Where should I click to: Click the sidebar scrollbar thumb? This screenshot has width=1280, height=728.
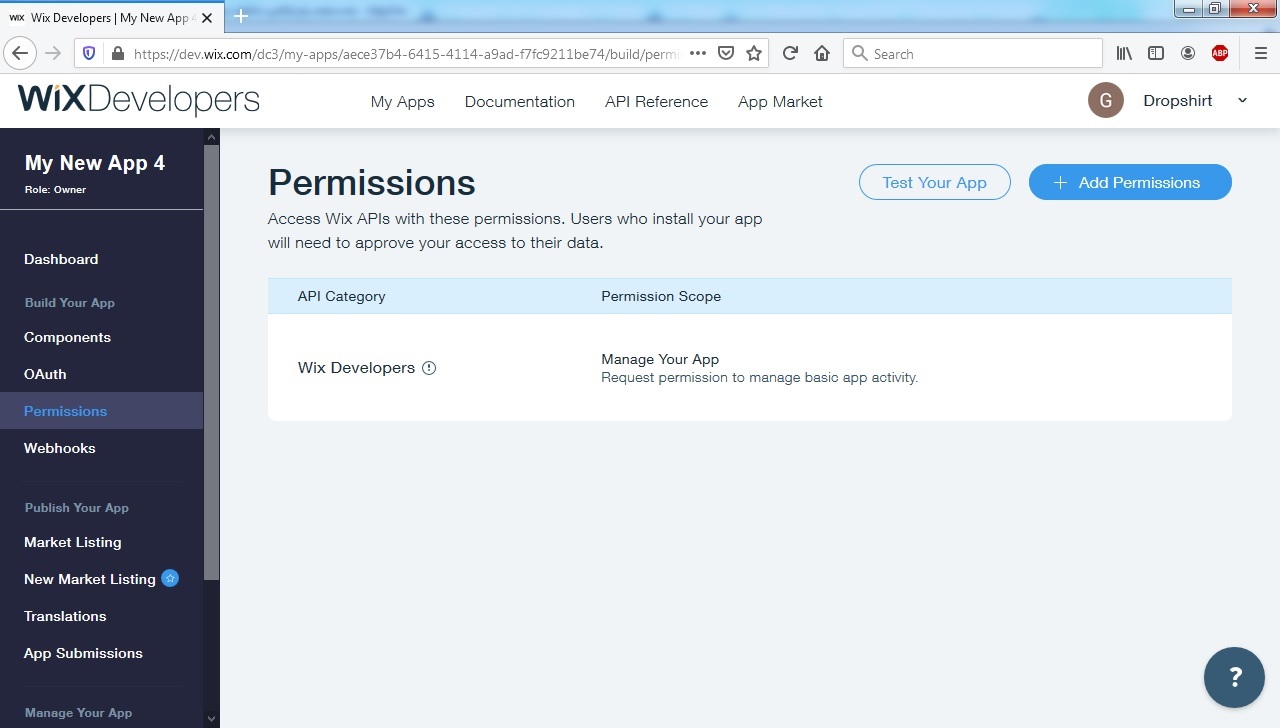pos(211,362)
